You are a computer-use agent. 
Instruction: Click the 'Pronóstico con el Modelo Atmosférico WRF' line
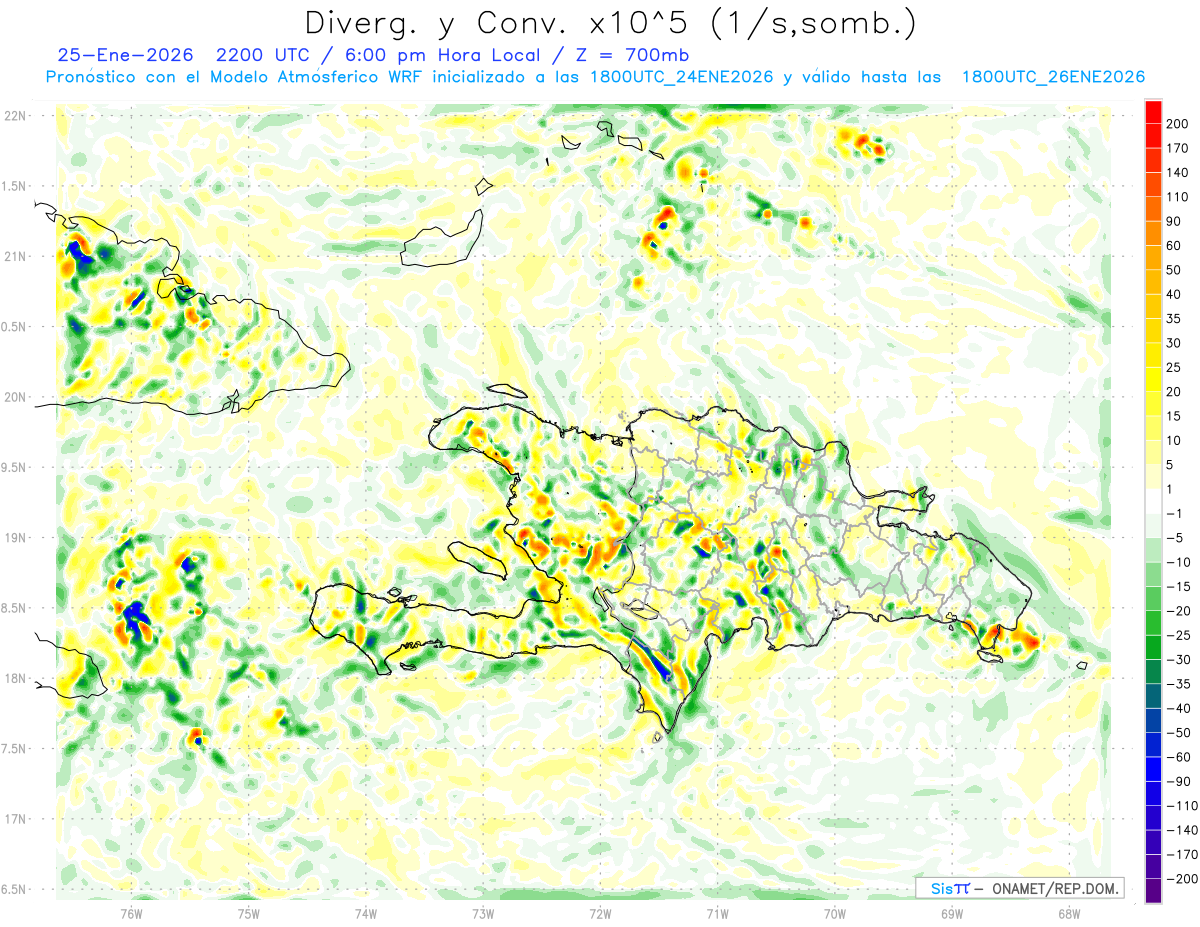[x=235, y=77]
